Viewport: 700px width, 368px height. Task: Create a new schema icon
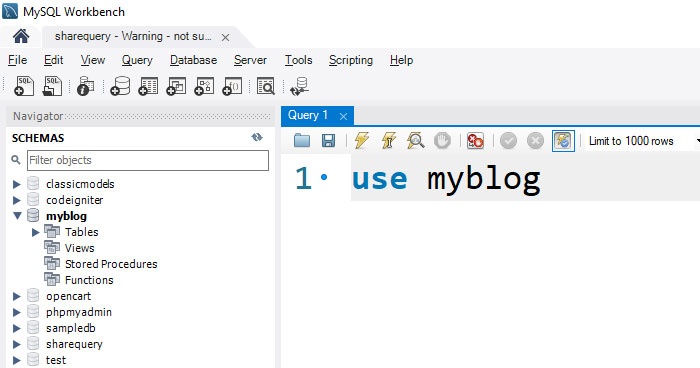[120, 86]
